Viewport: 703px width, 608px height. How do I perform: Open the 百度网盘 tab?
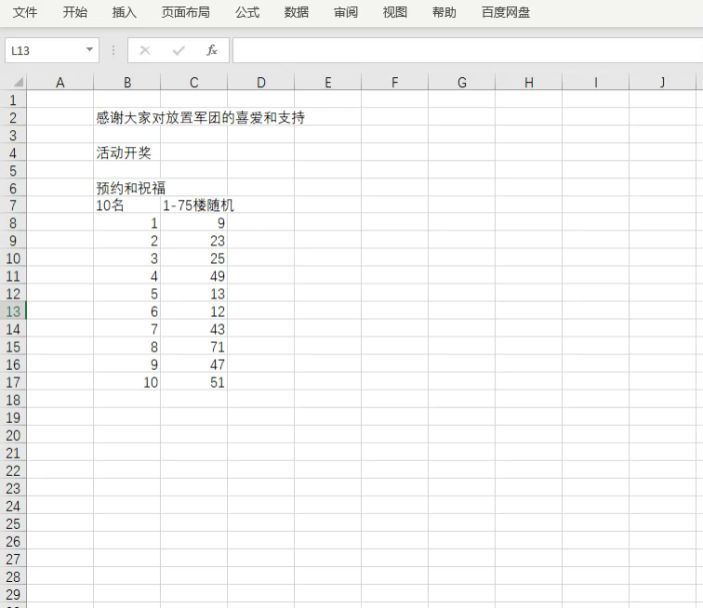pyautogui.click(x=506, y=13)
